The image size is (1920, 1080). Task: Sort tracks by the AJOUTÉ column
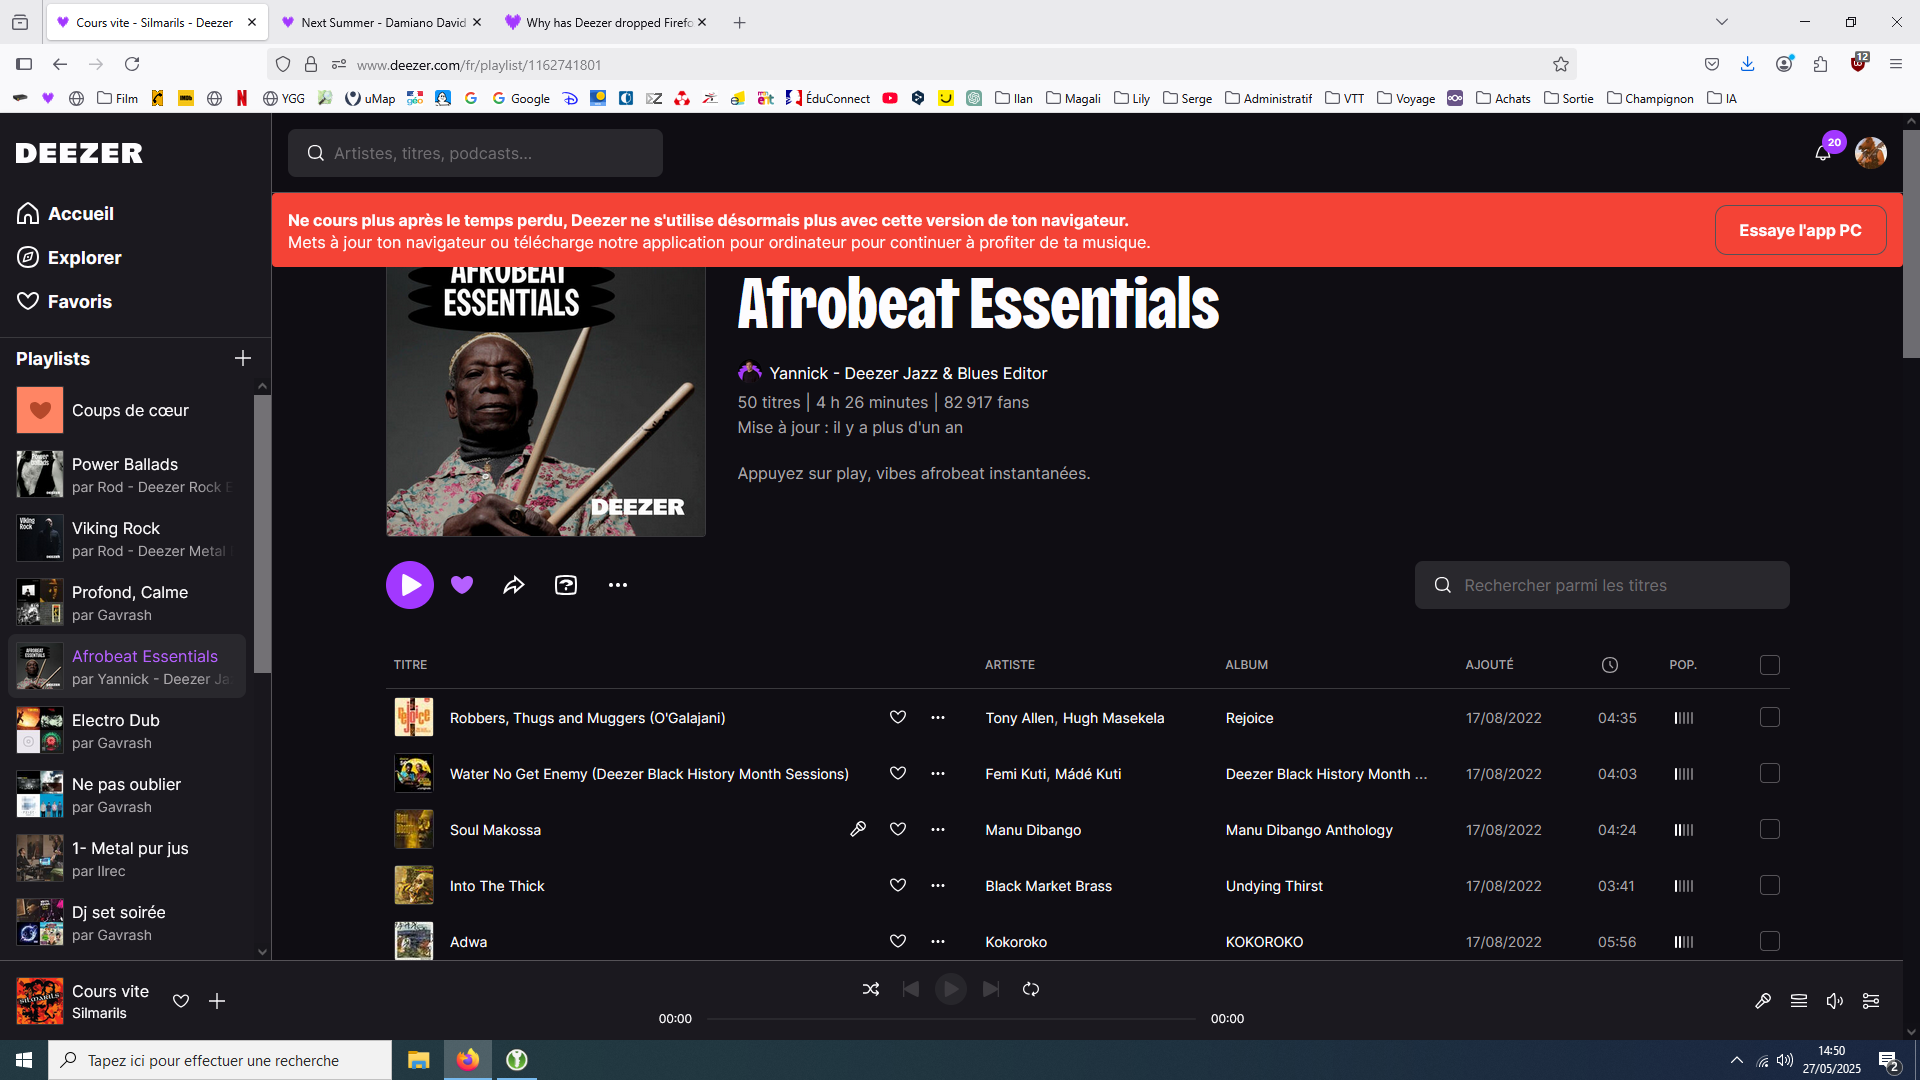point(1490,665)
